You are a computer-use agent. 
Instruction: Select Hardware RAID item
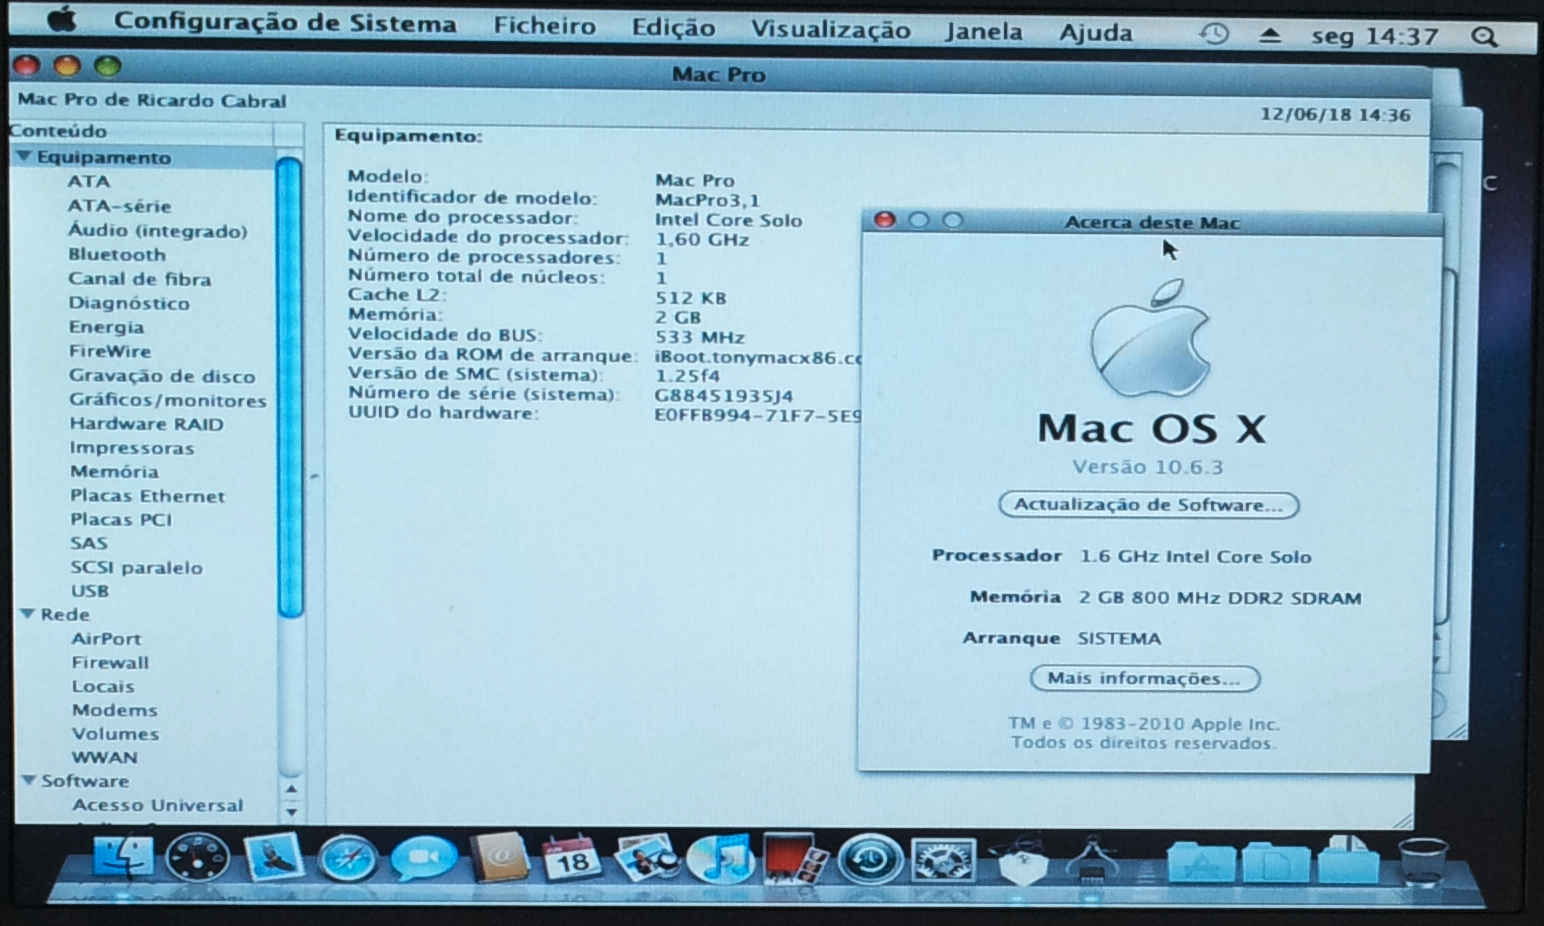click(x=146, y=424)
